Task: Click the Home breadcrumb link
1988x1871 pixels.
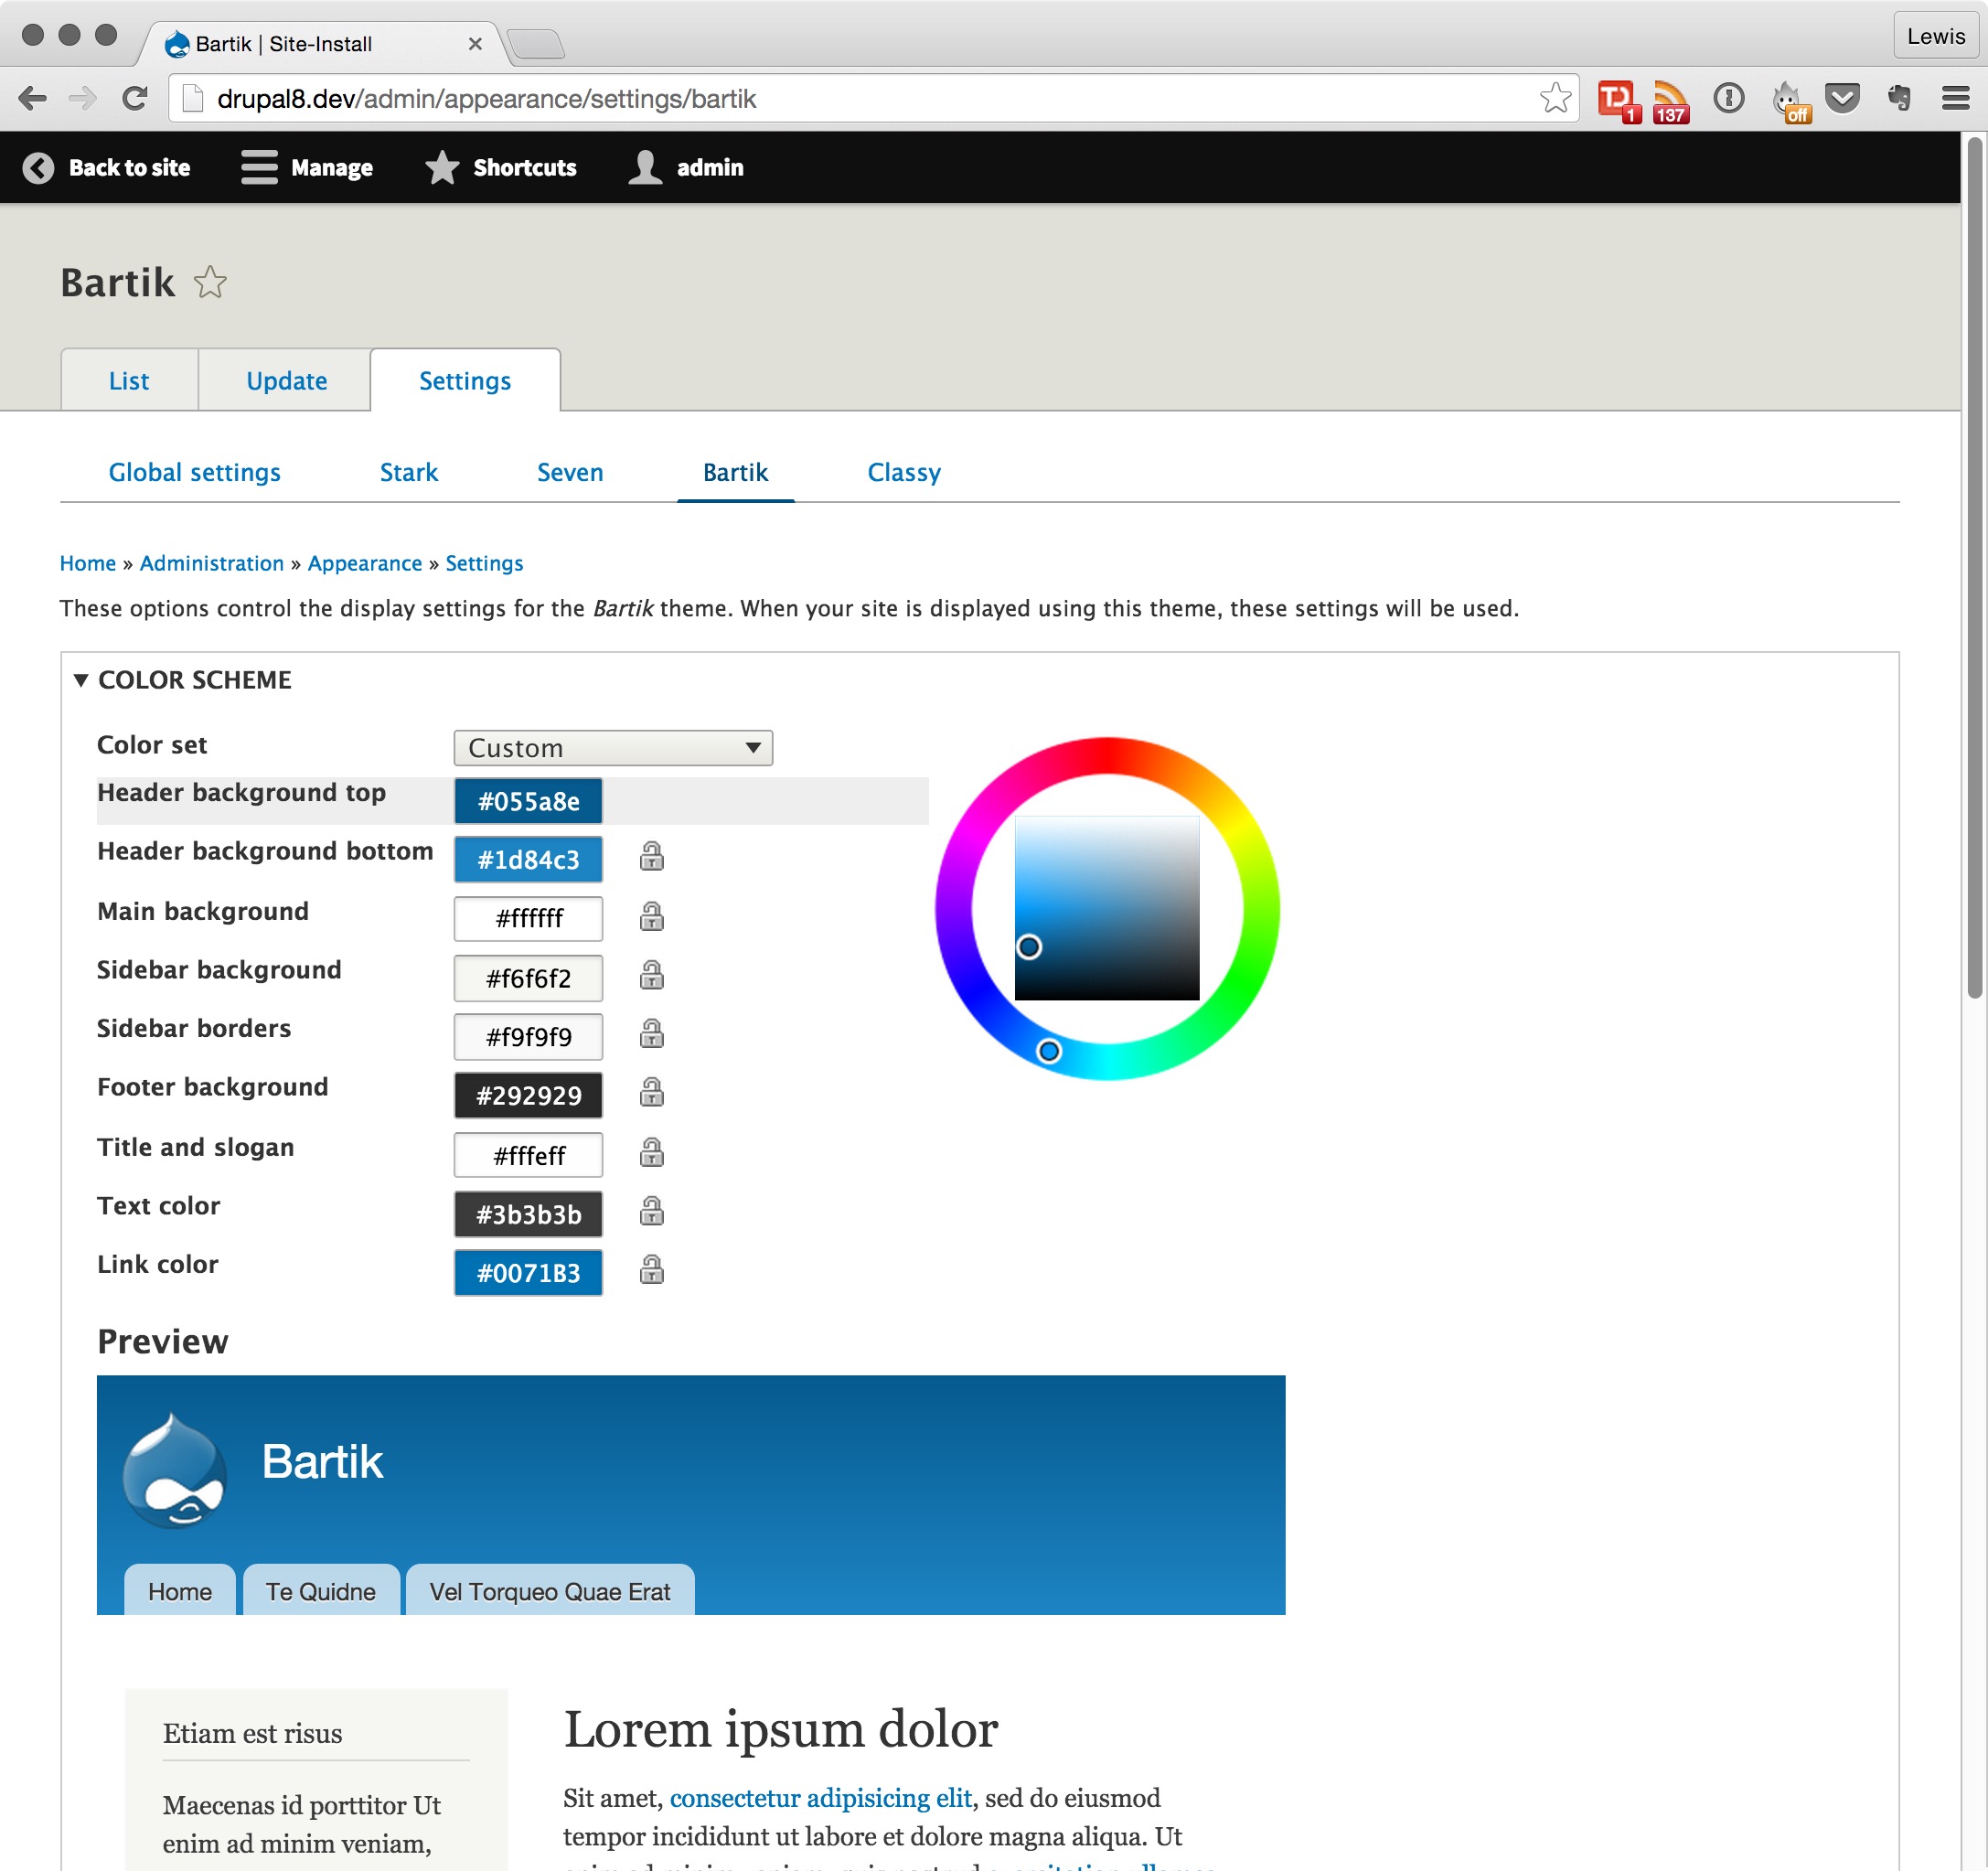Action: point(88,563)
